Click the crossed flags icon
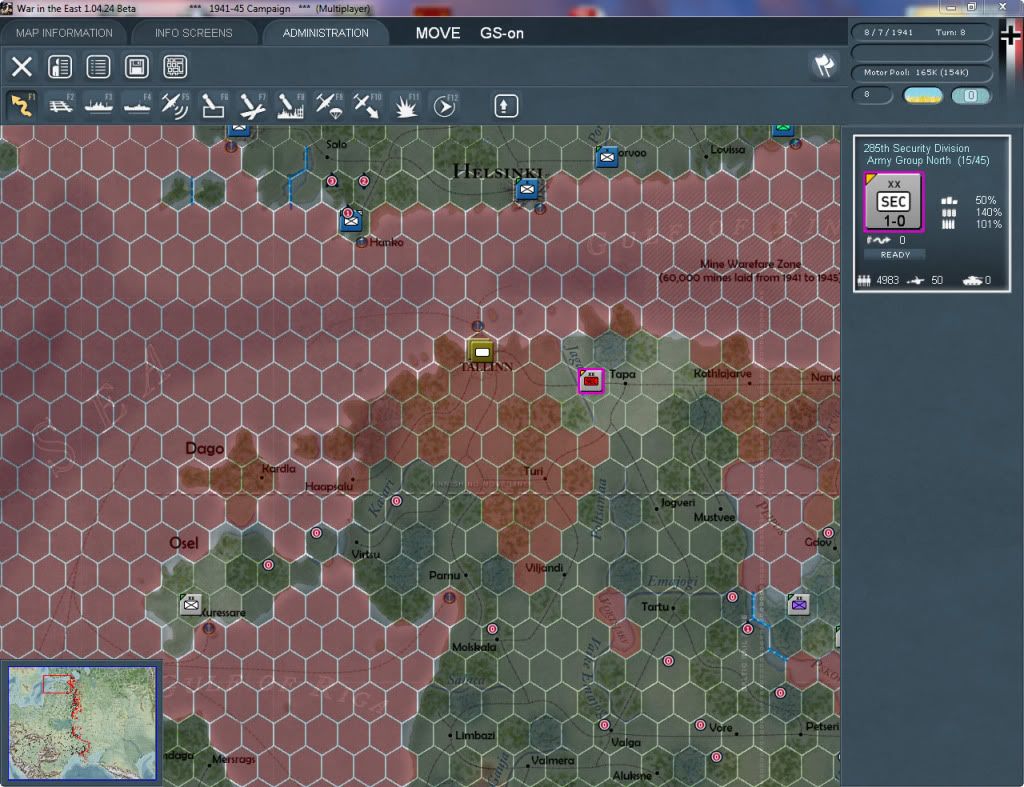The height and width of the screenshot is (787, 1024). click(824, 65)
